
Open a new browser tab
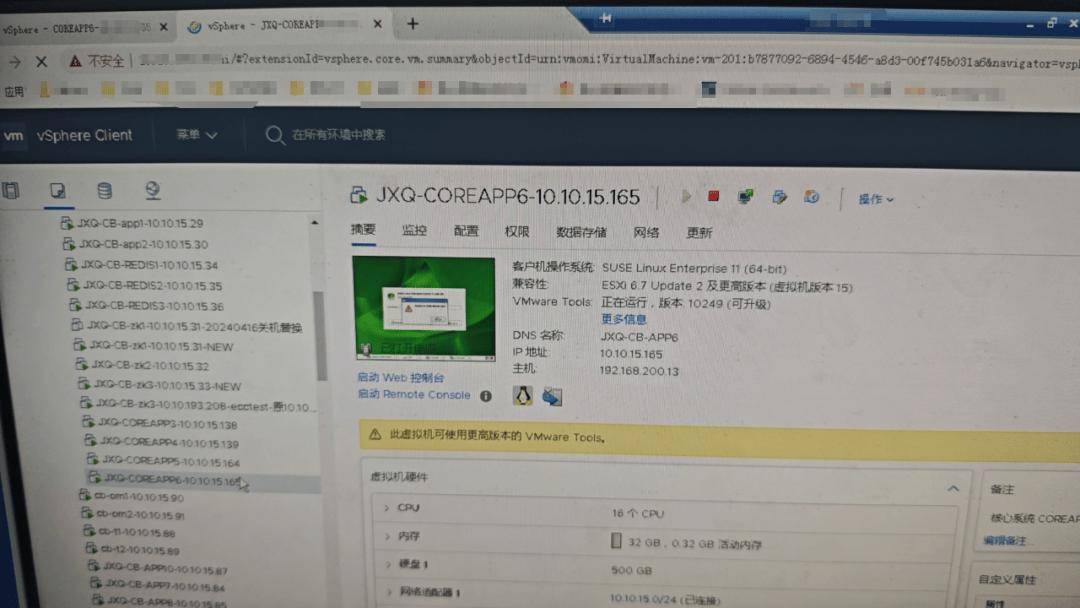(x=413, y=24)
